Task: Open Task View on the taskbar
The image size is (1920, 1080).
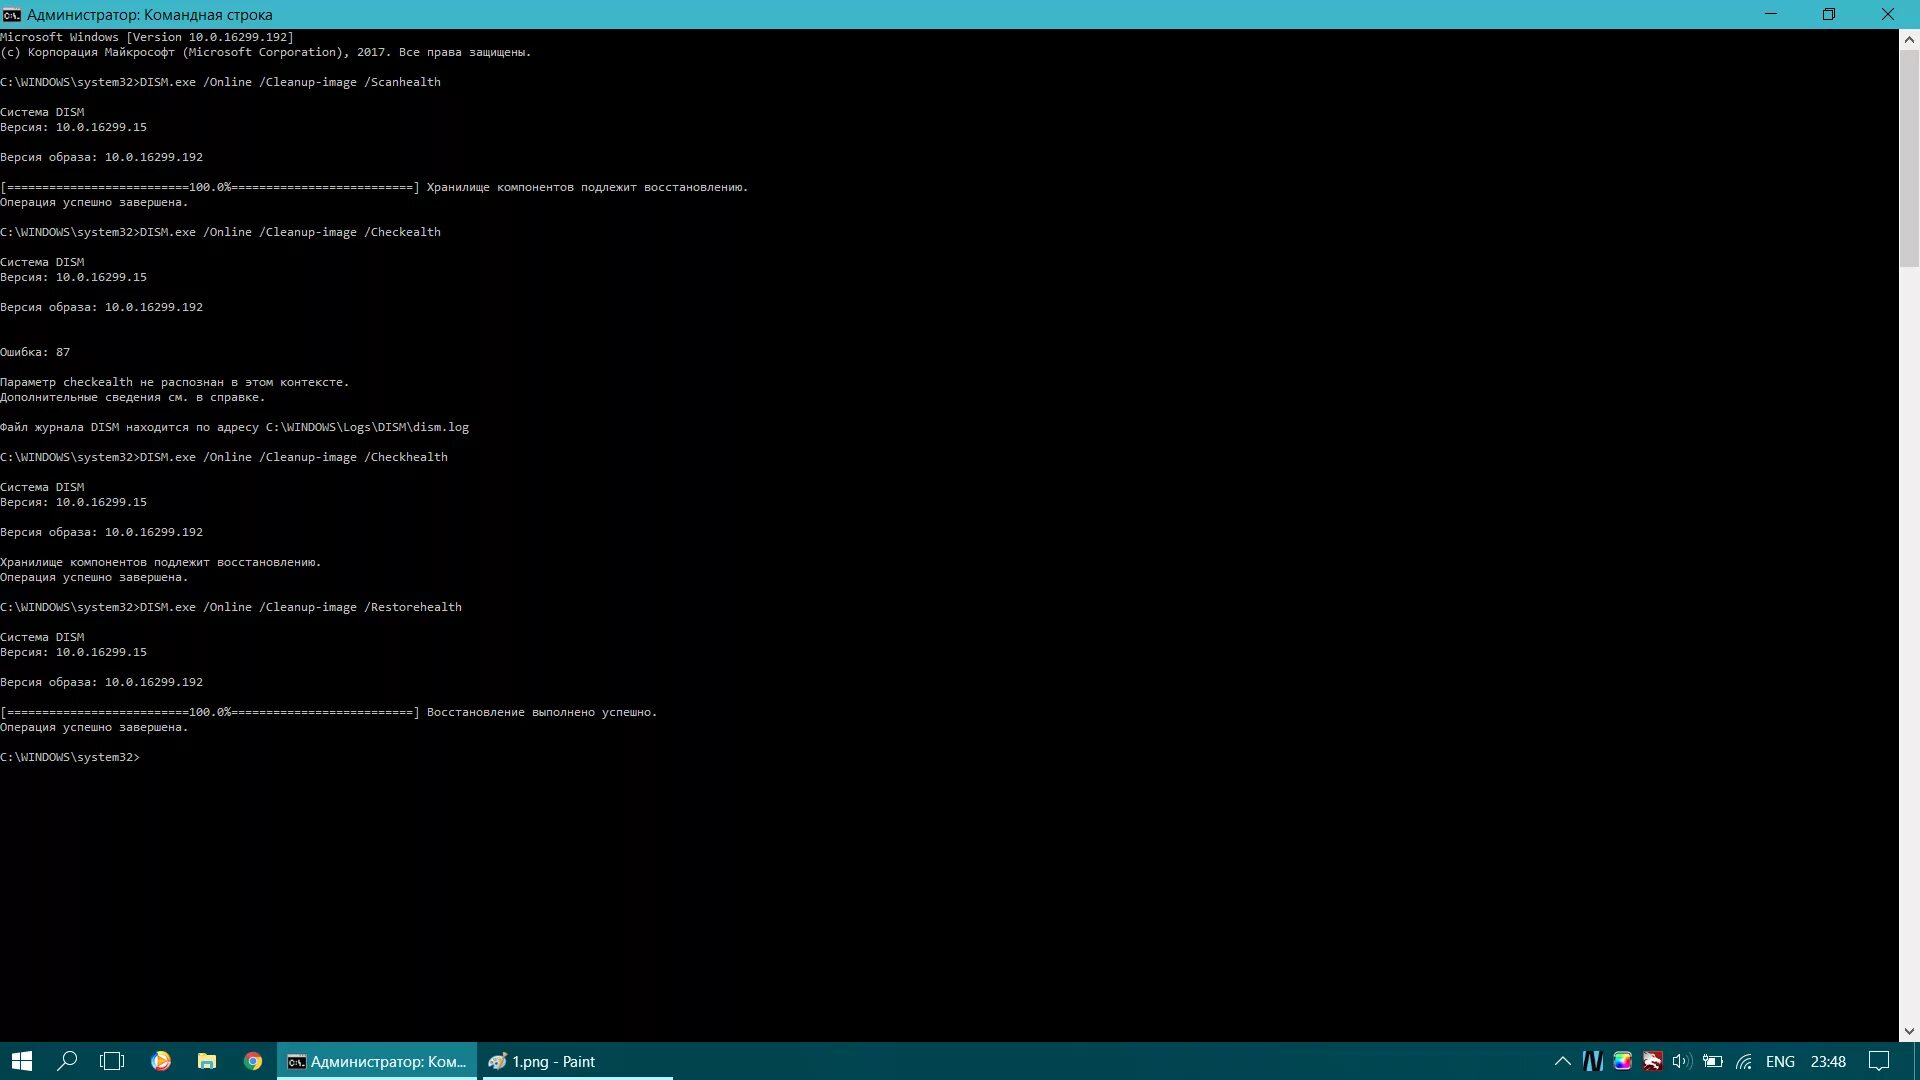Action: (112, 1061)
